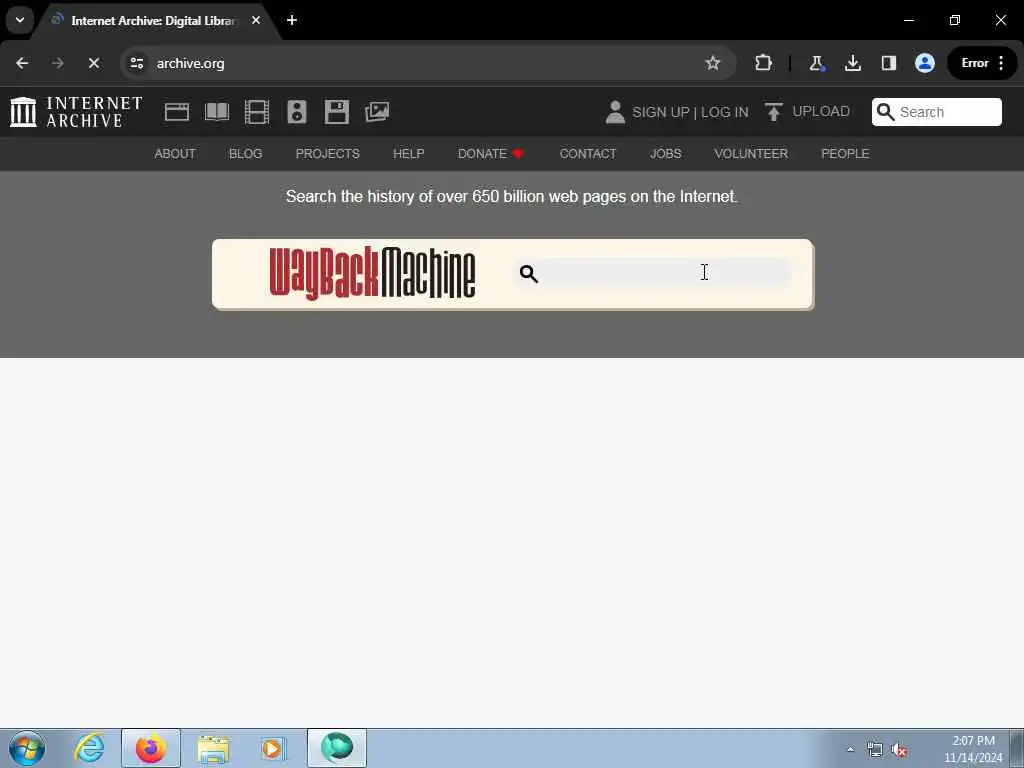Open a new browser tab

click(292, 20)
